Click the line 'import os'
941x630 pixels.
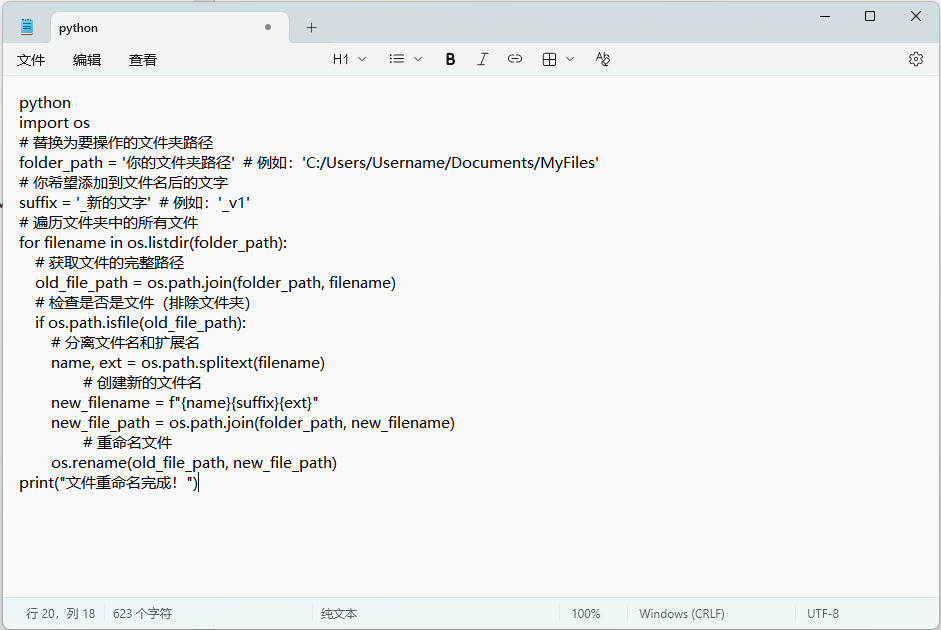click(55, 122)
